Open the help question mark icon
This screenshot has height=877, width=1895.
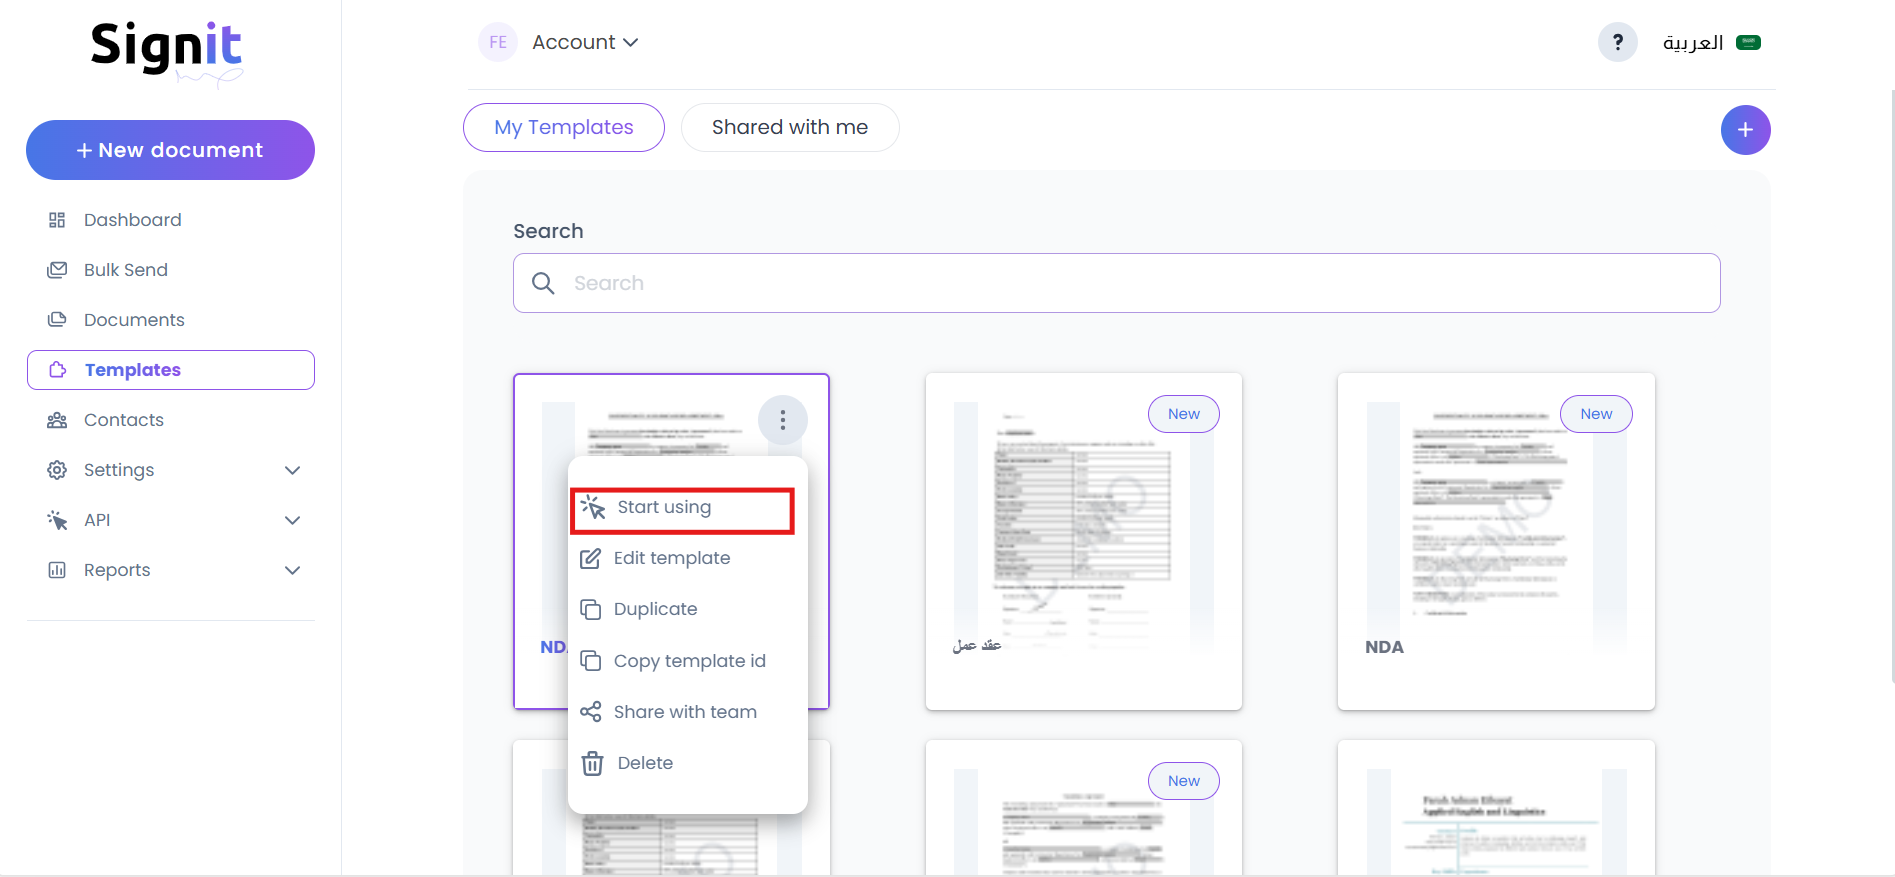(x=1617, y=42)
